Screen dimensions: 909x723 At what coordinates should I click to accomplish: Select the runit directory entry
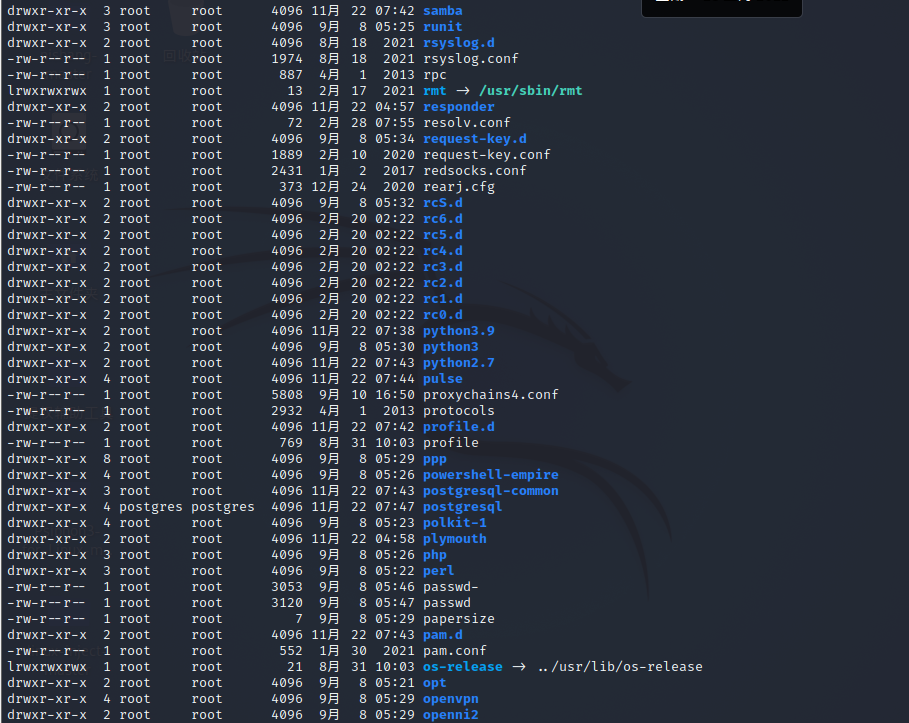[x=442, y=27]
